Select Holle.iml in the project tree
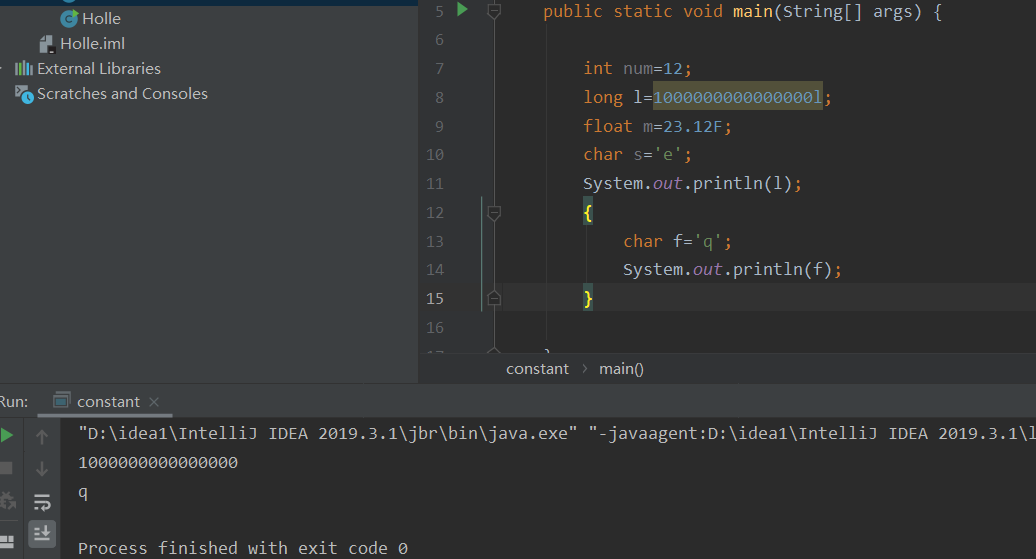The image size is (1036, 559). pos(92,44)
